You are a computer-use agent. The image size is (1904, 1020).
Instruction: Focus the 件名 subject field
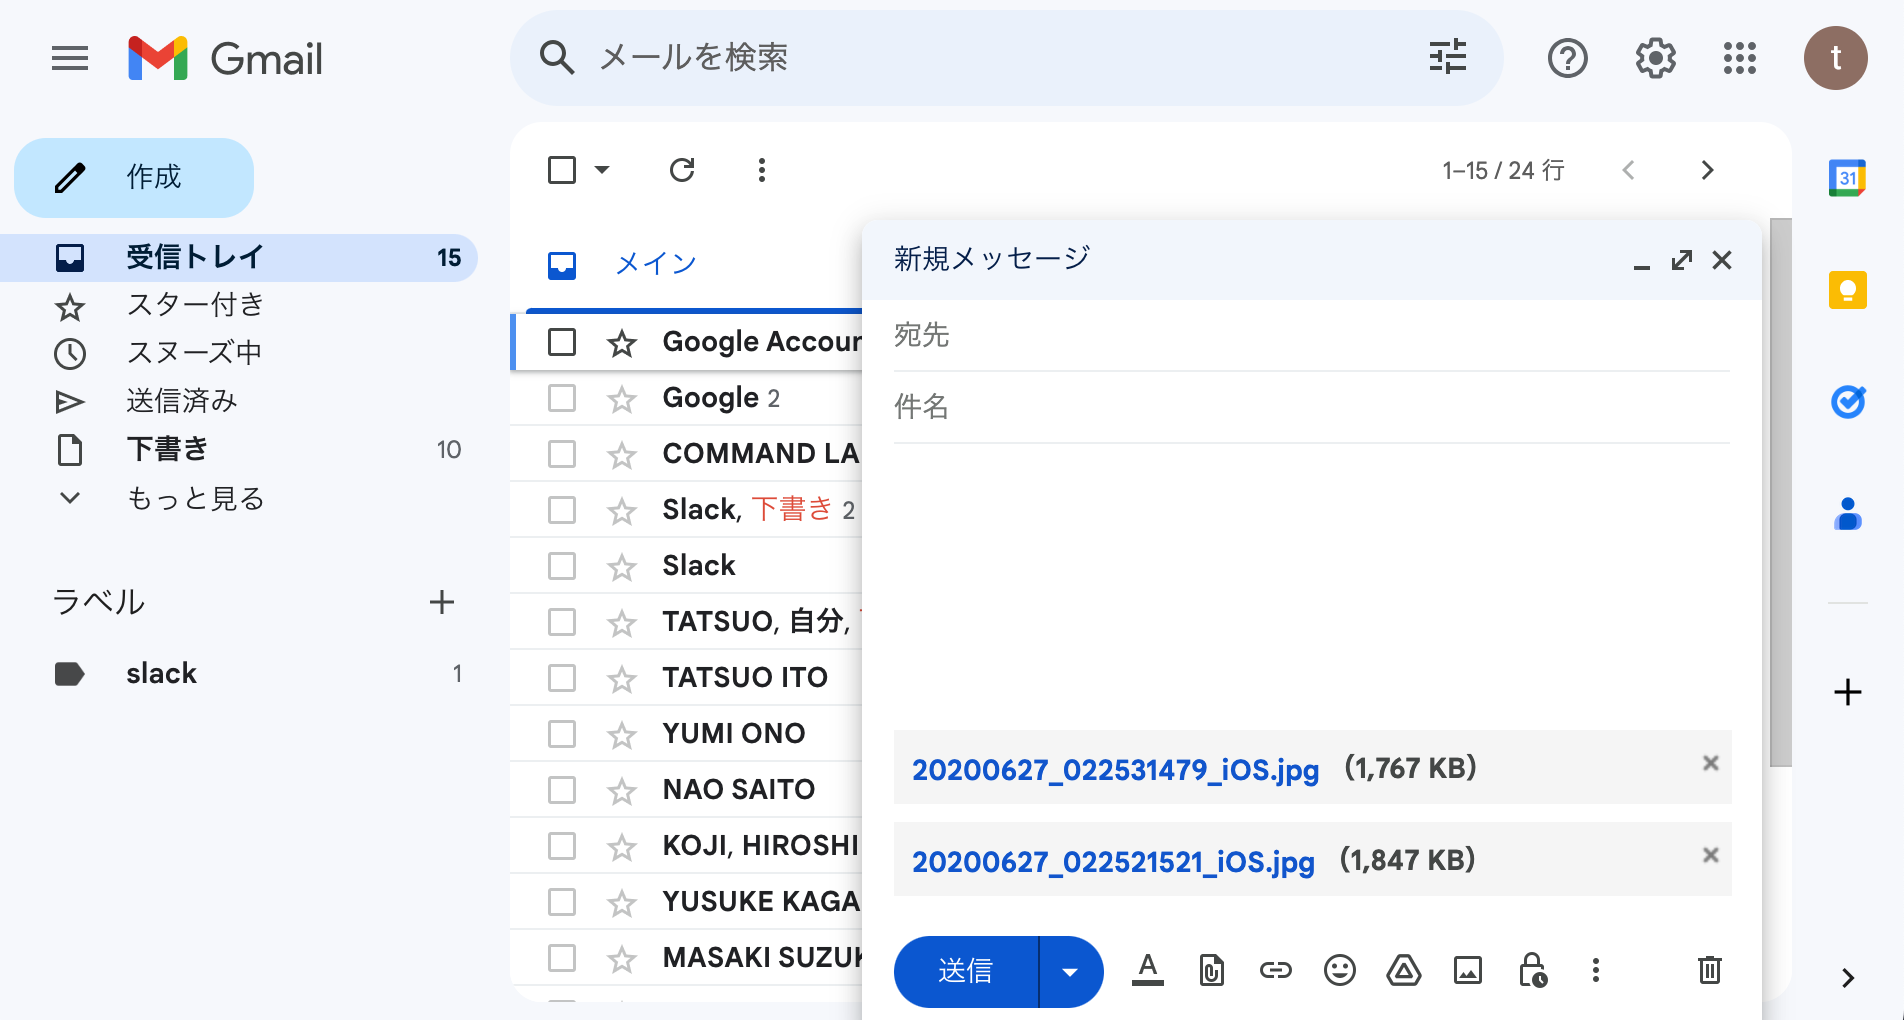pyautogui.click(x=1311, y=407)
